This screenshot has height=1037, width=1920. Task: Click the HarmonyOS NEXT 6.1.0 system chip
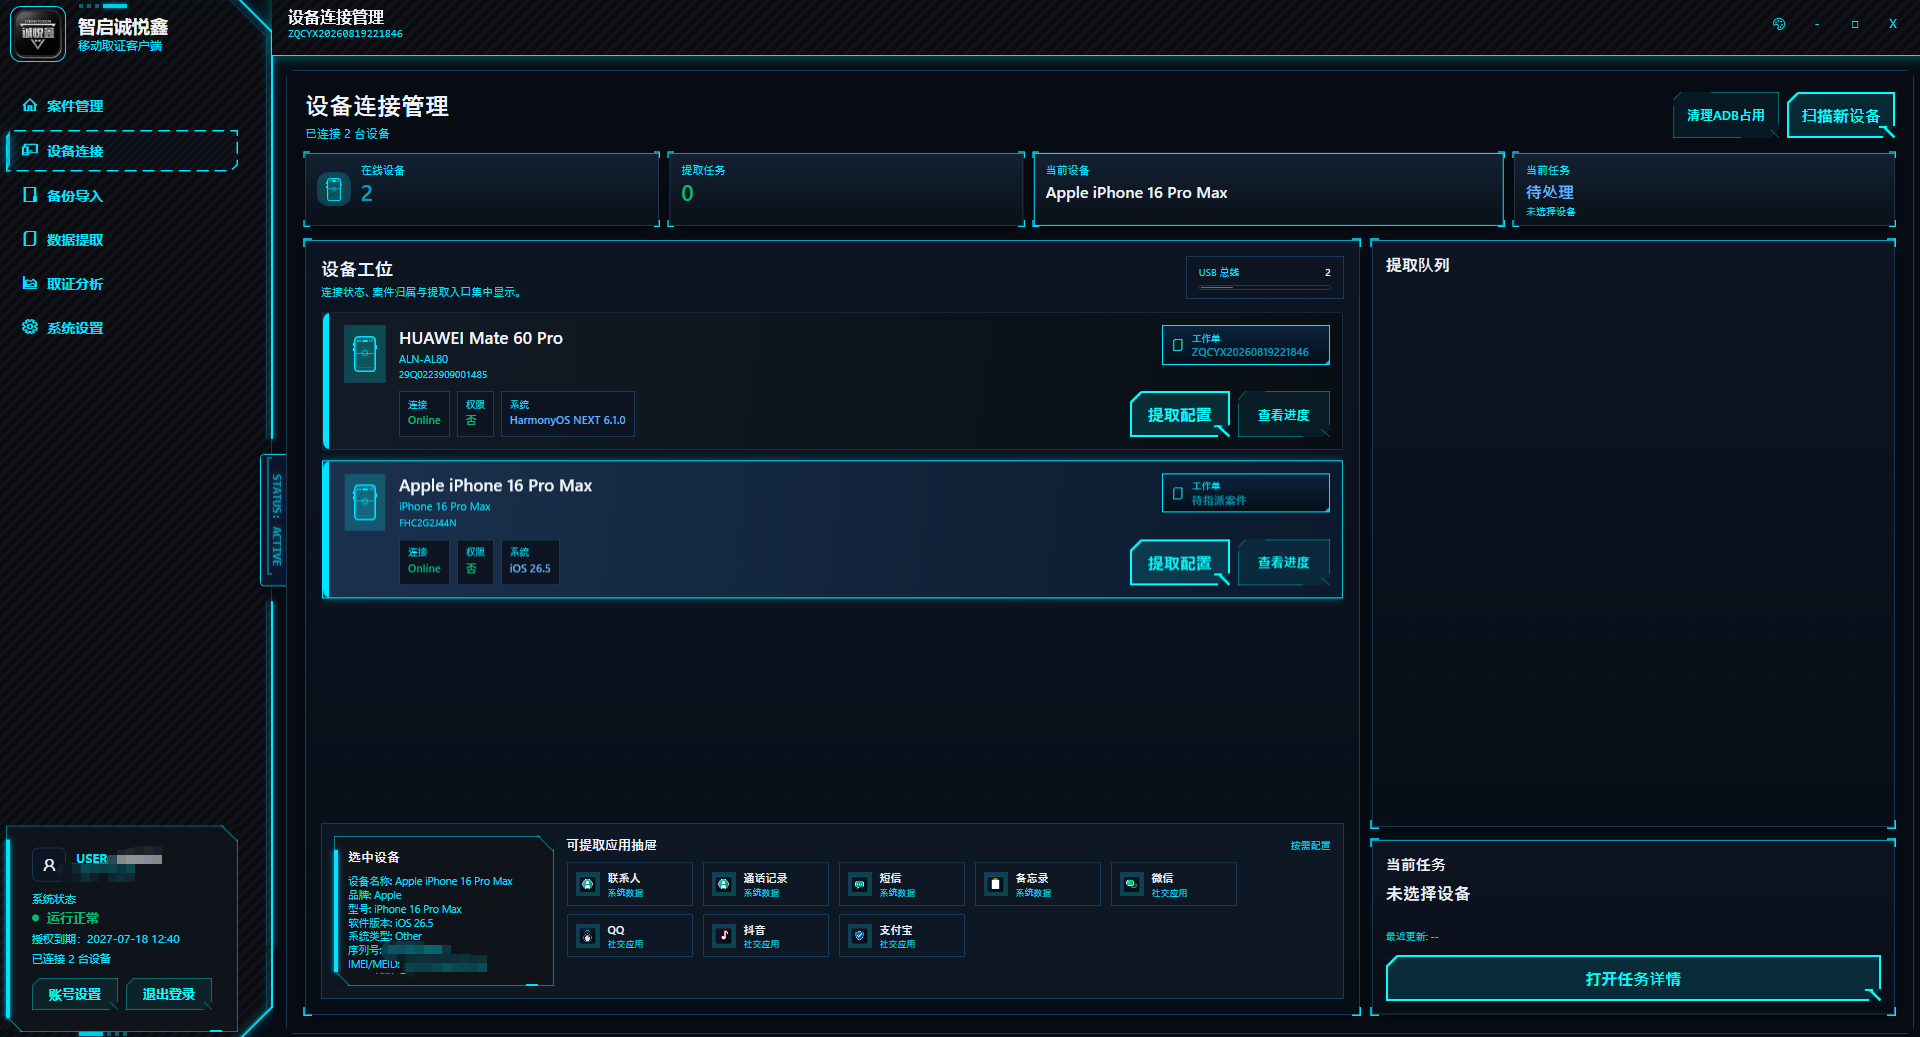click(567, 414)
